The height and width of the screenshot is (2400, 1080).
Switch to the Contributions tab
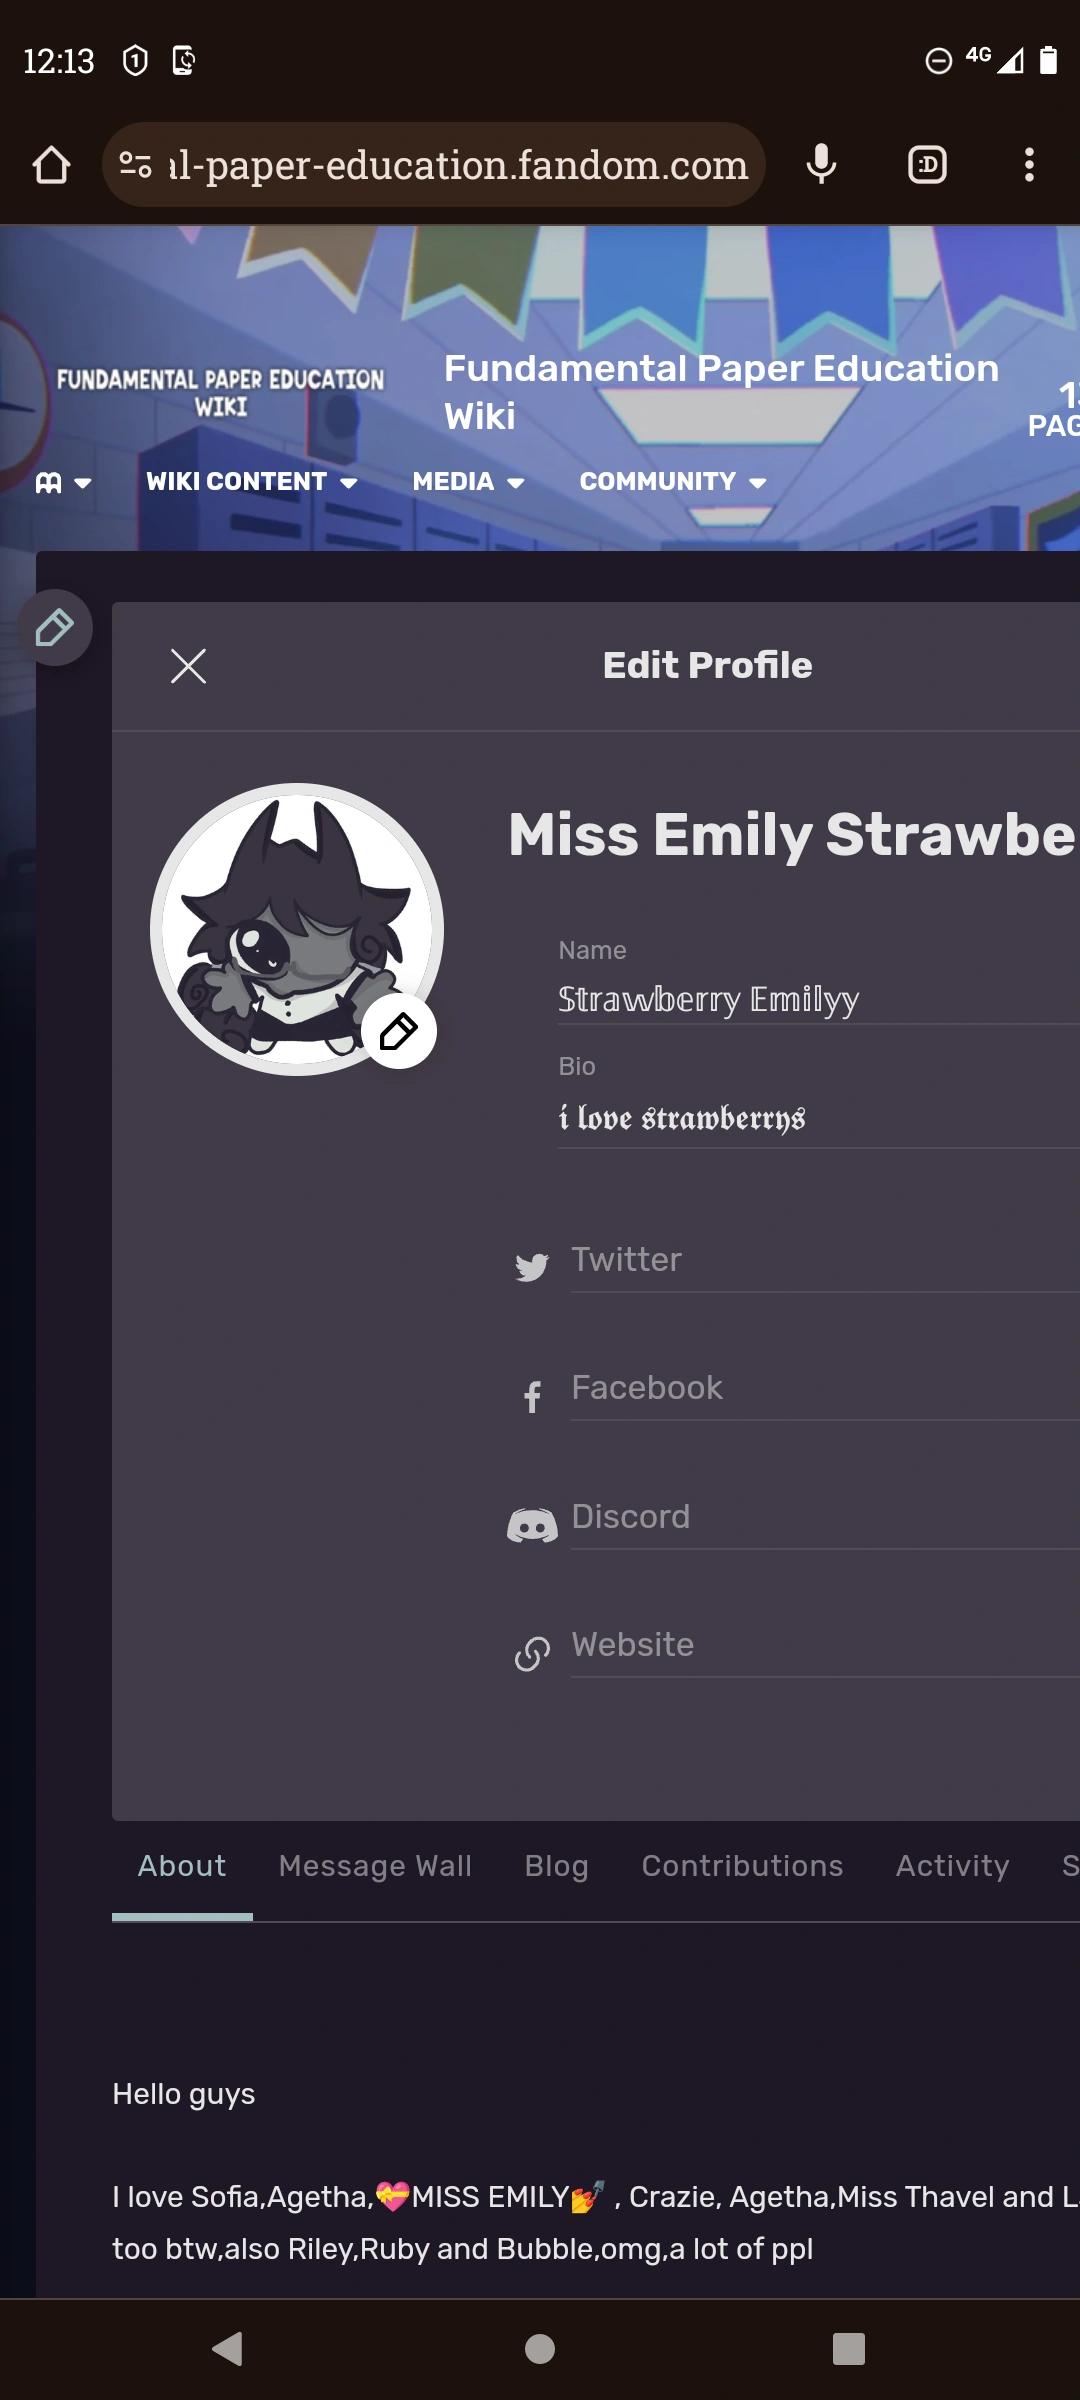[x=742, y=1866]
